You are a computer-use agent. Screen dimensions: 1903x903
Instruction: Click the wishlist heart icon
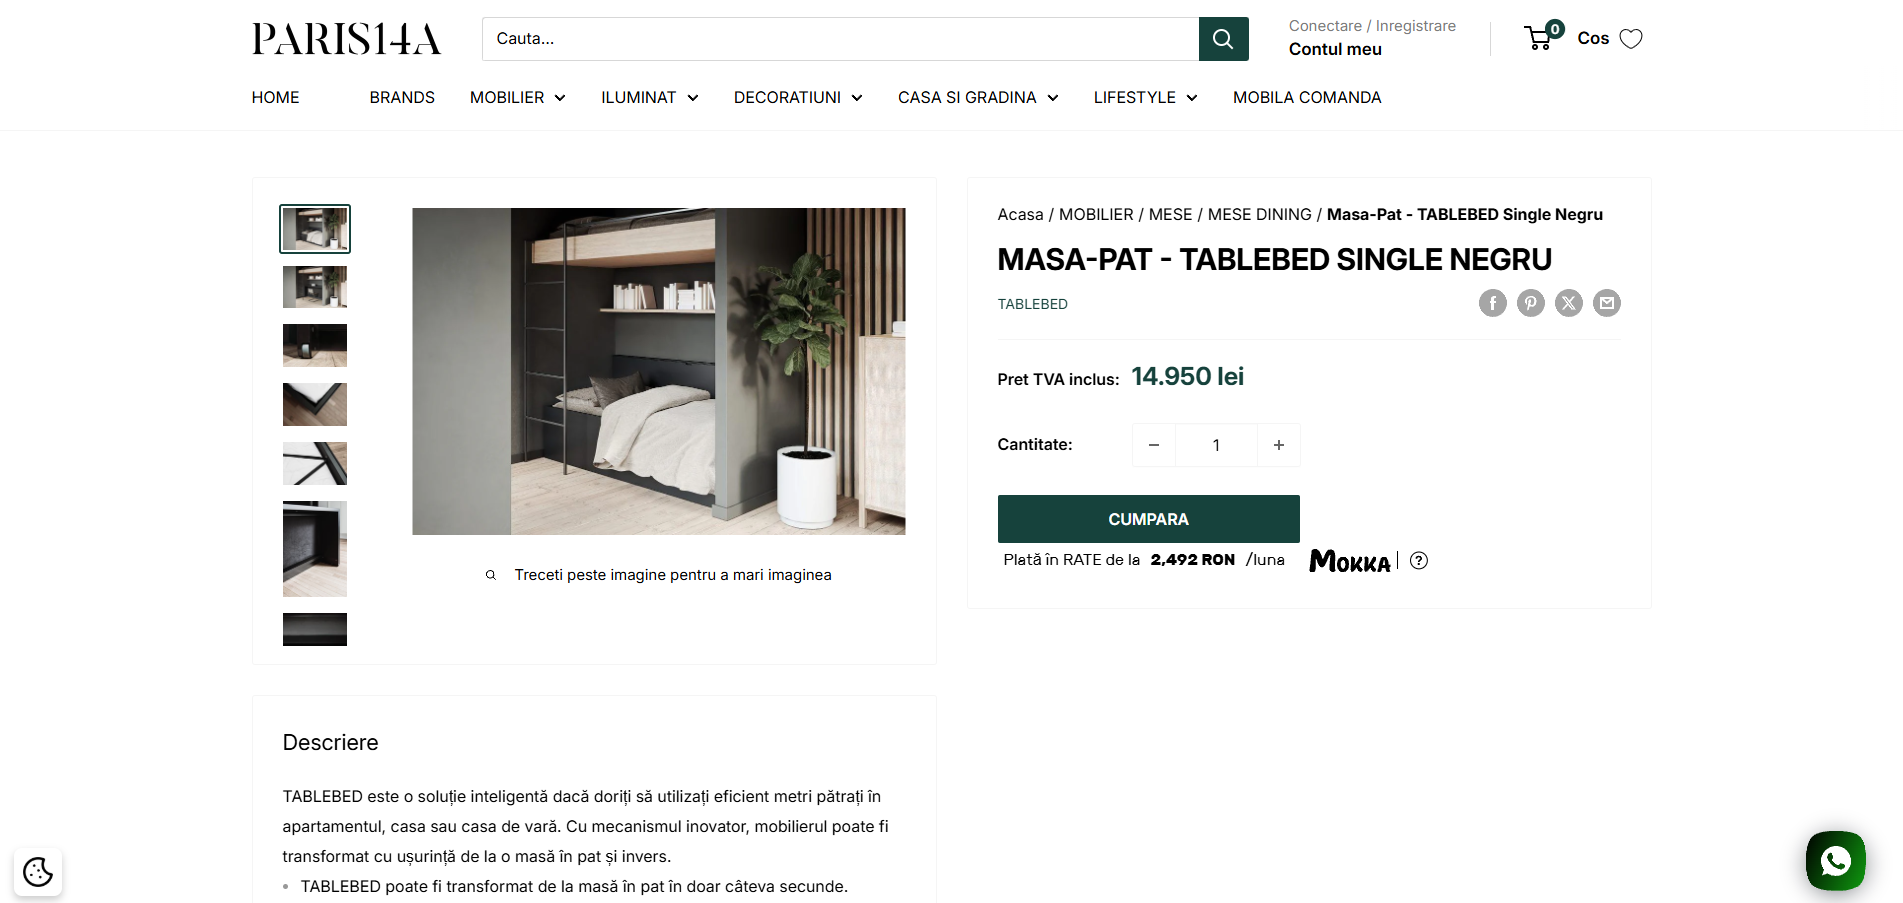1631,39
